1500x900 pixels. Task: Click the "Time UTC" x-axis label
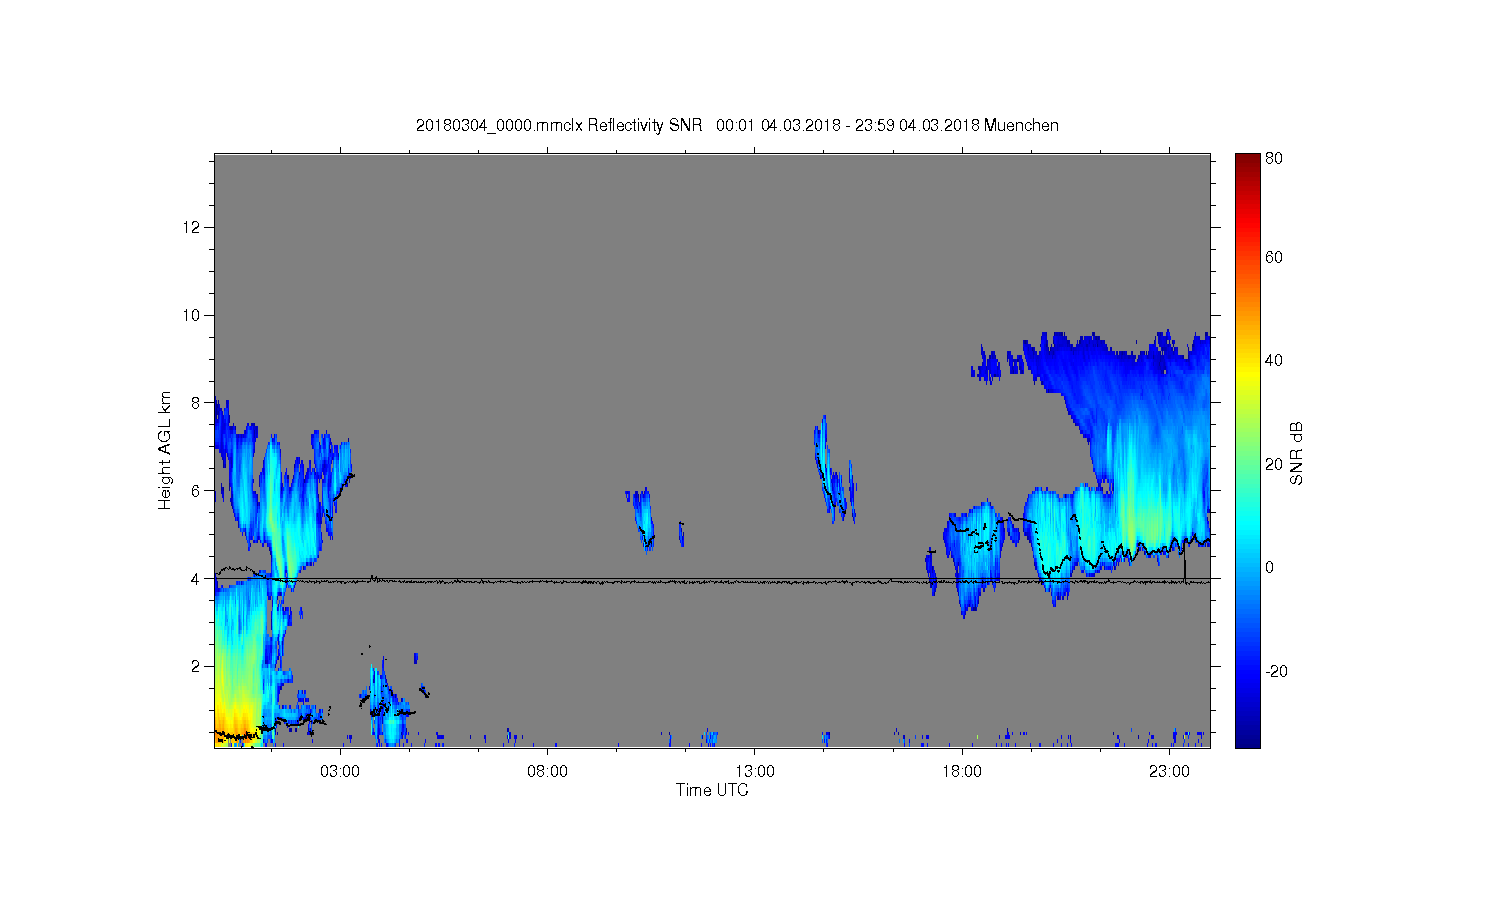(x=712, y=790)
